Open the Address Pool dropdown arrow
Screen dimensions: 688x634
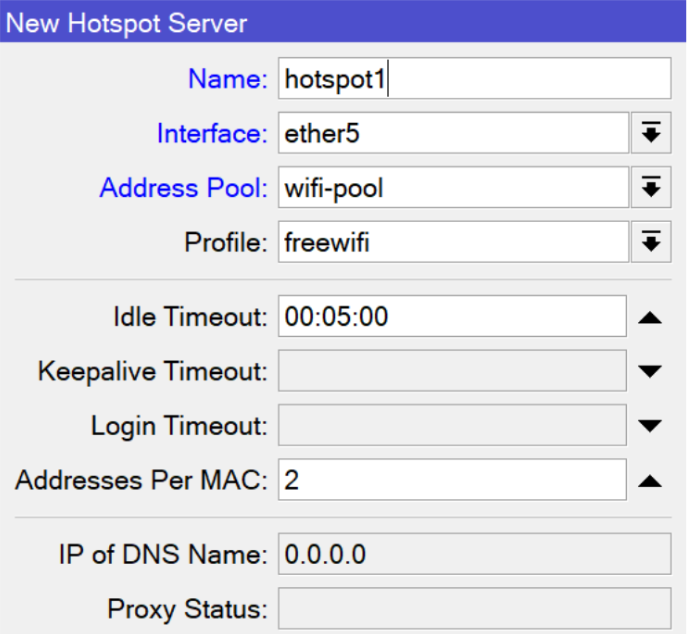651,187
